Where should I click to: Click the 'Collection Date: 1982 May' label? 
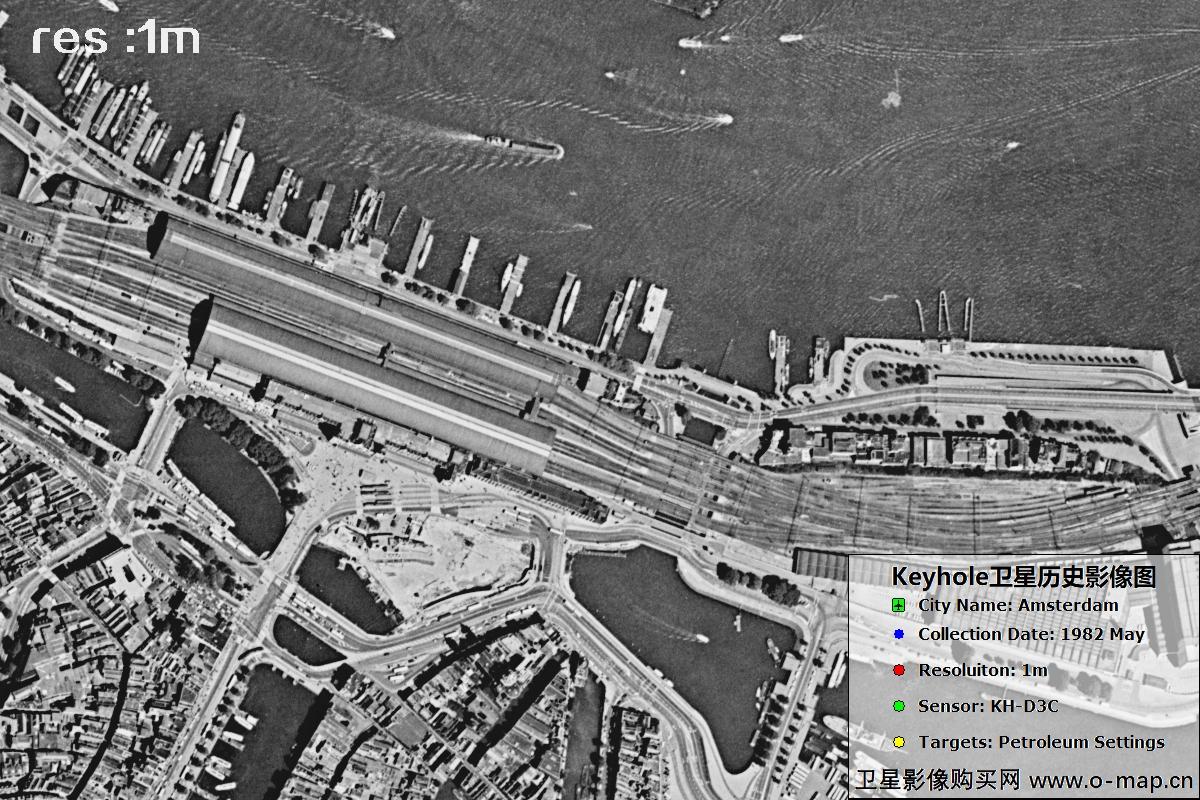(1031, 634)
